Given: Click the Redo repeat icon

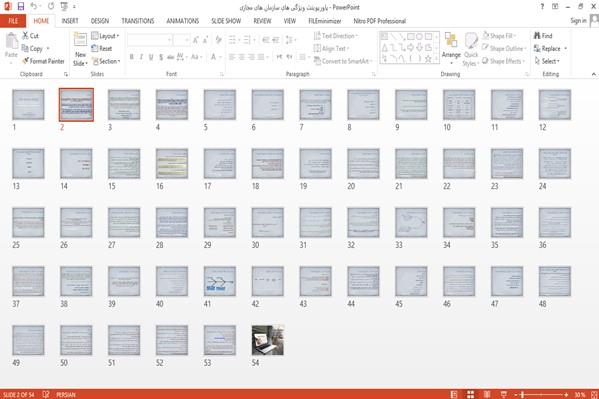Looking at the screenshot, I should tap(51, 6).
